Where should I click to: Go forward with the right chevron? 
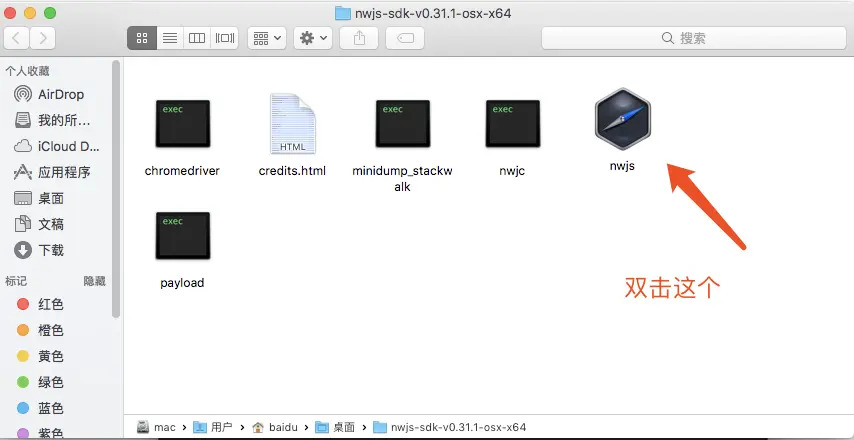[x=42, y=38]
